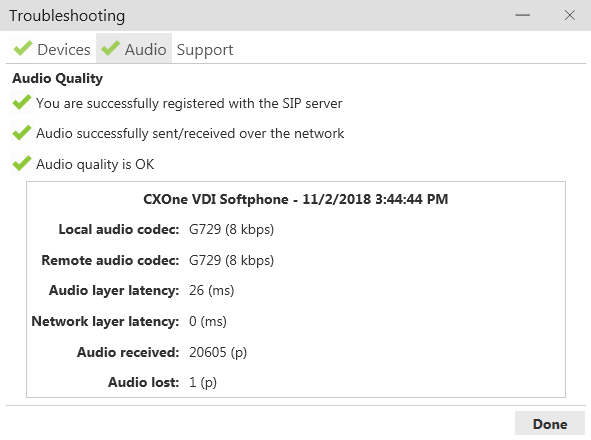Click the audio sent/received checkmark icon
Image resolution: width=591 pixels, height=440 pixels.
click(x=21, y=133)
